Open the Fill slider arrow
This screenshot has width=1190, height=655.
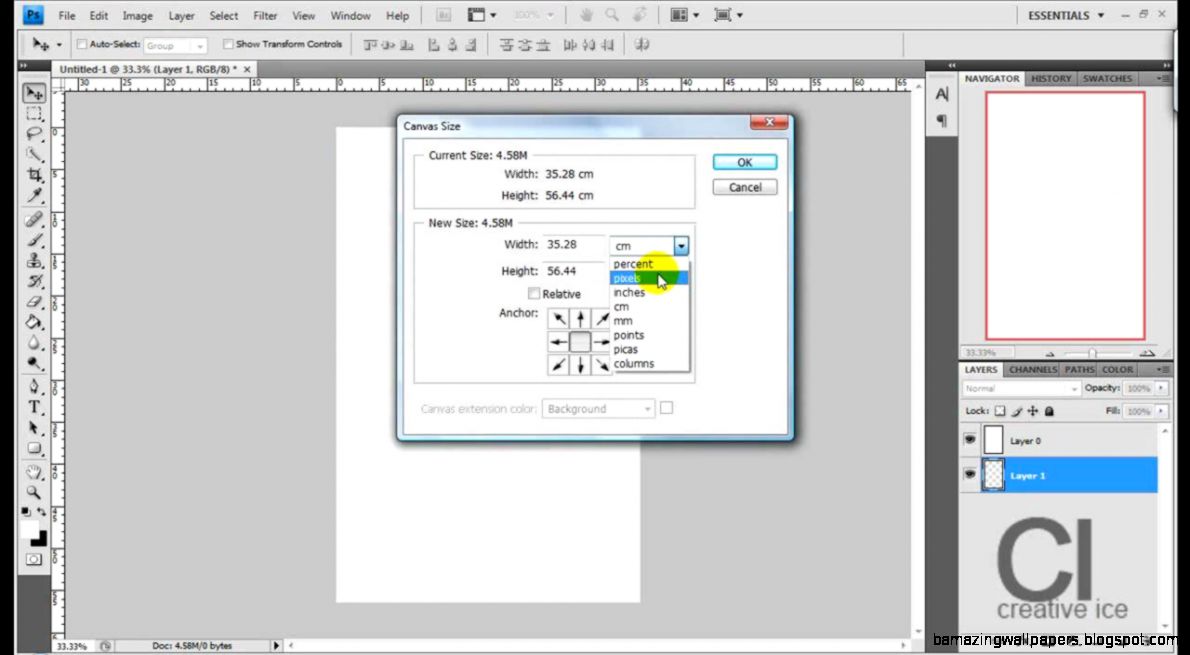pyautogui.click(x=1161, y=411)
